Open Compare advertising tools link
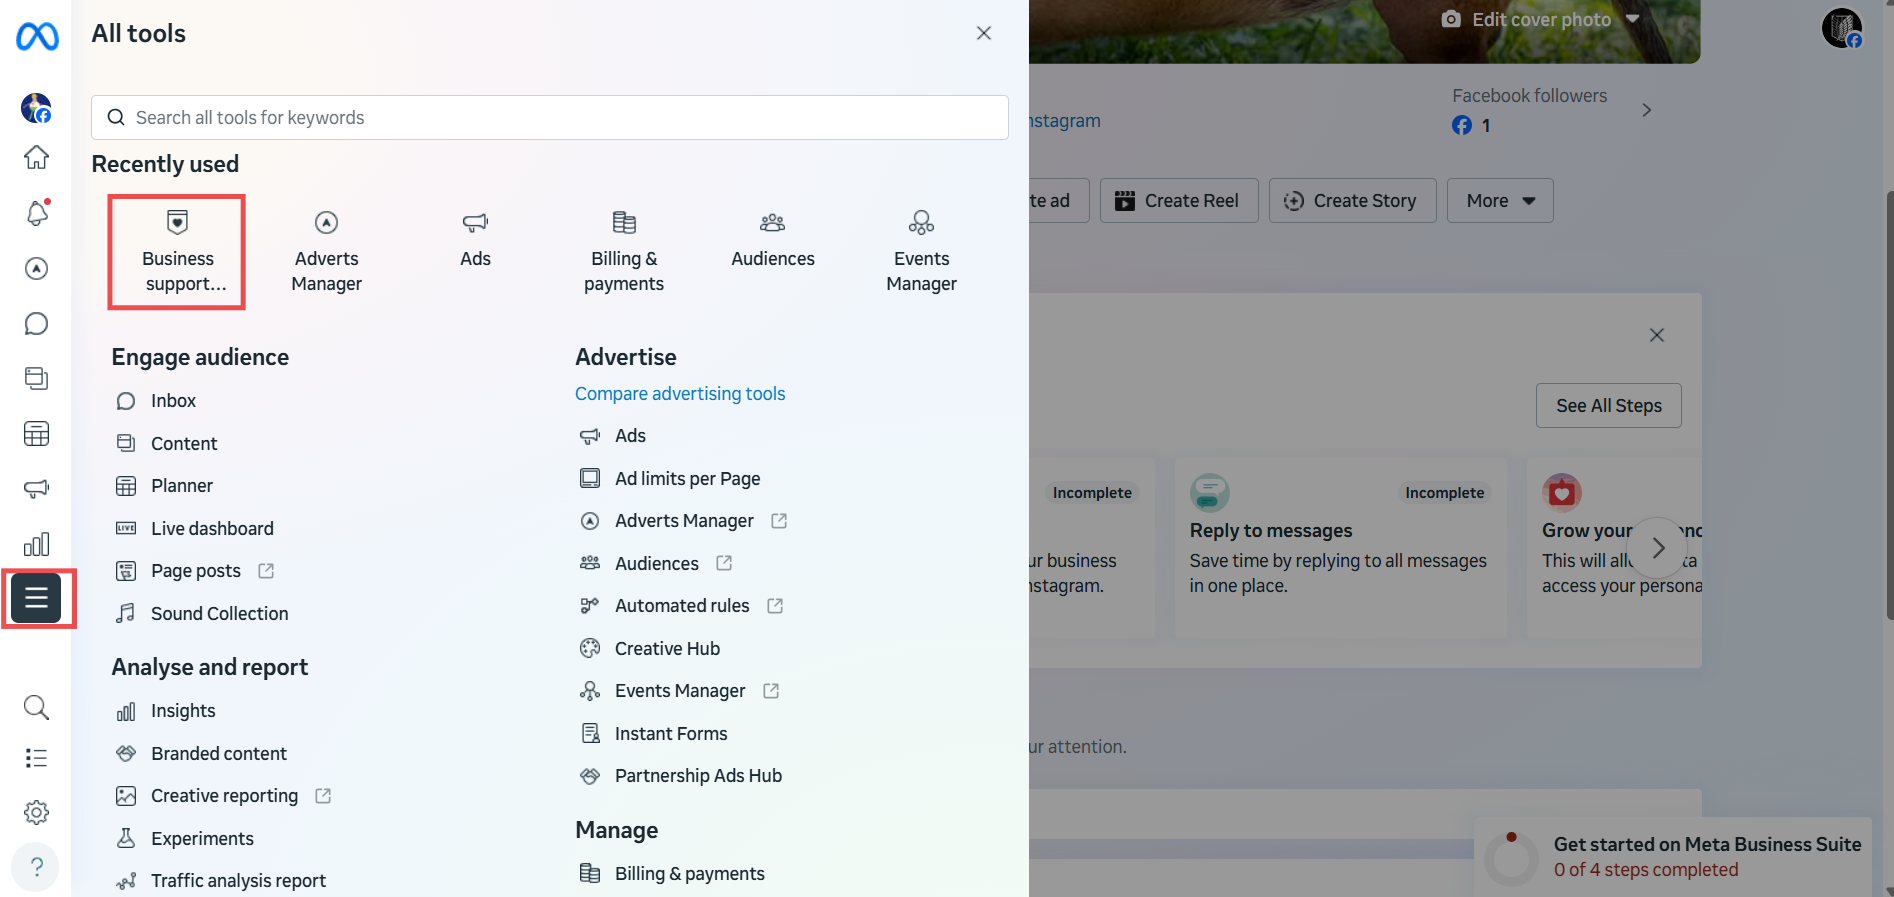This screenshot has width=1894, height=897. pyautogui.click(x=680, y=394)
